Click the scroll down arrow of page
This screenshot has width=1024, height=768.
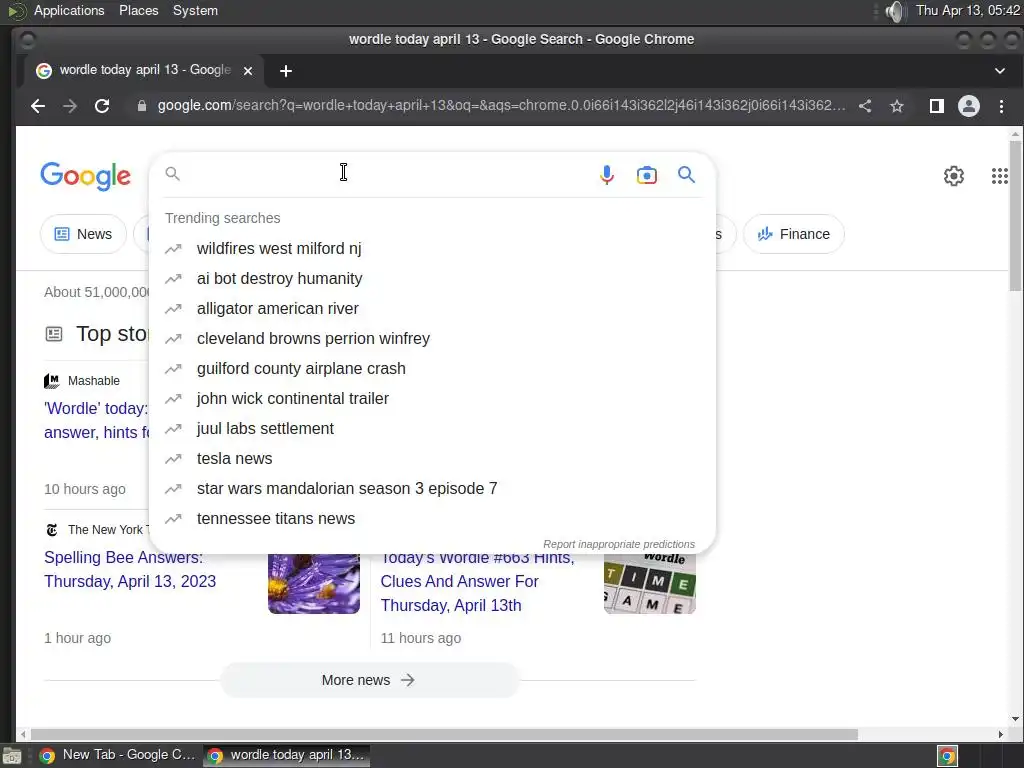coord(1014,719)
